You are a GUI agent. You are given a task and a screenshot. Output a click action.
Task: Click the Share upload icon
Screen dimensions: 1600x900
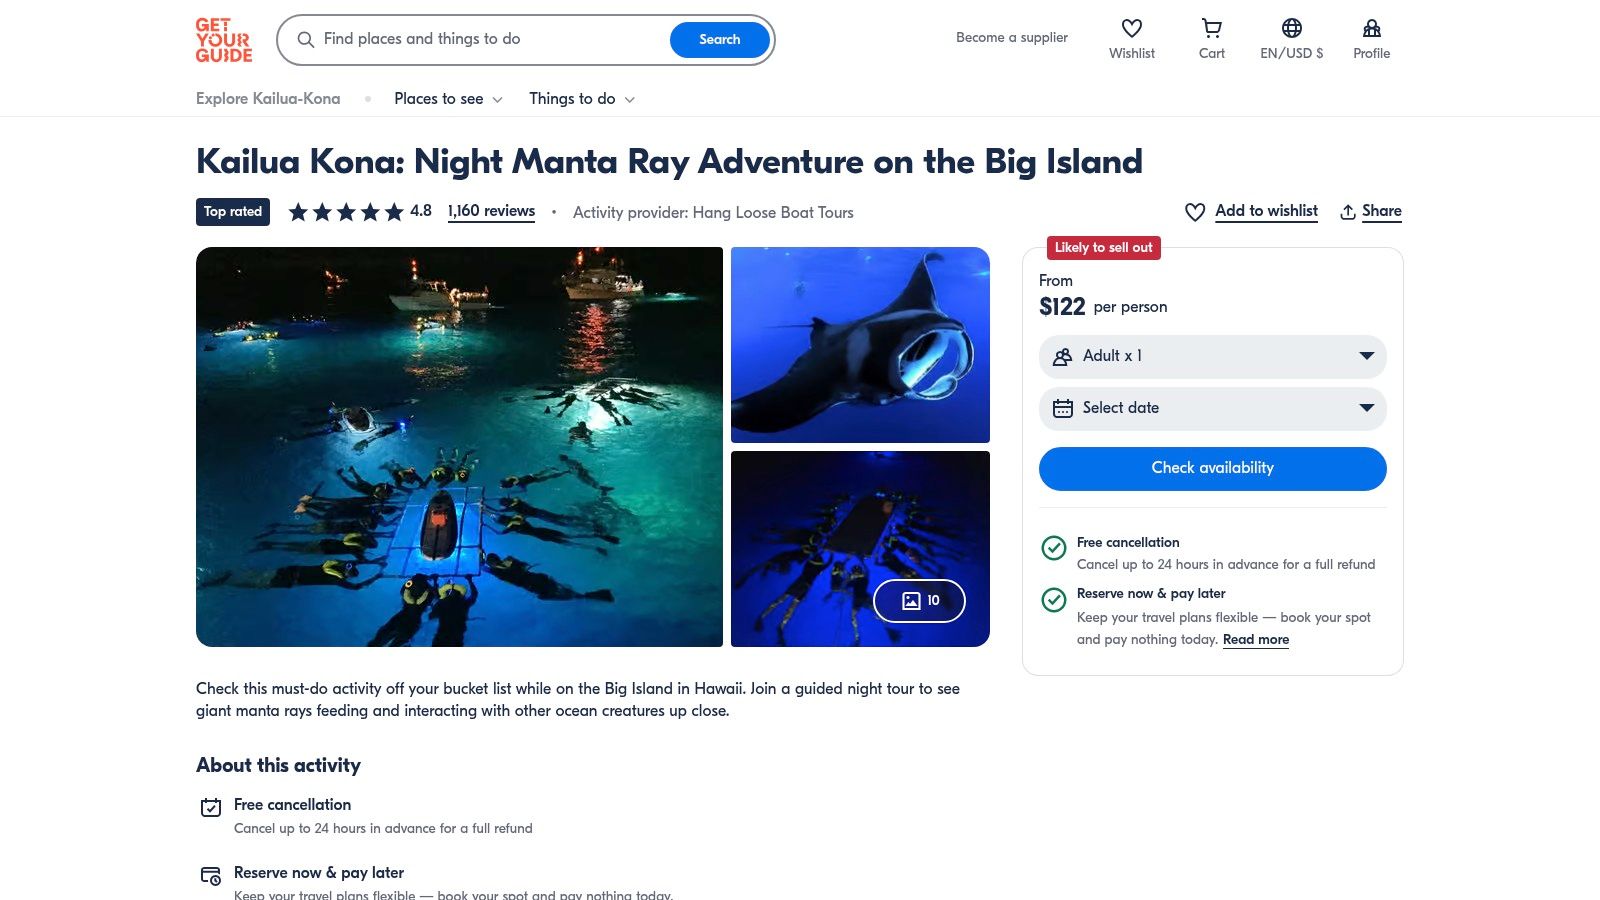click(x=1348, y=212)
